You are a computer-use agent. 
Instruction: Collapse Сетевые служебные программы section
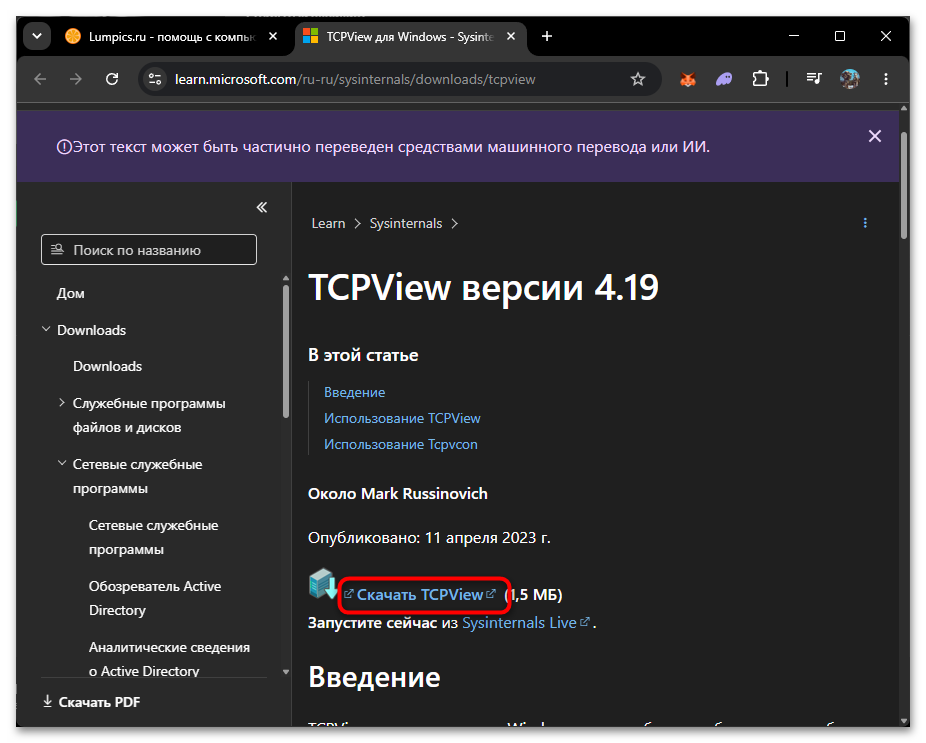[62, 464]
